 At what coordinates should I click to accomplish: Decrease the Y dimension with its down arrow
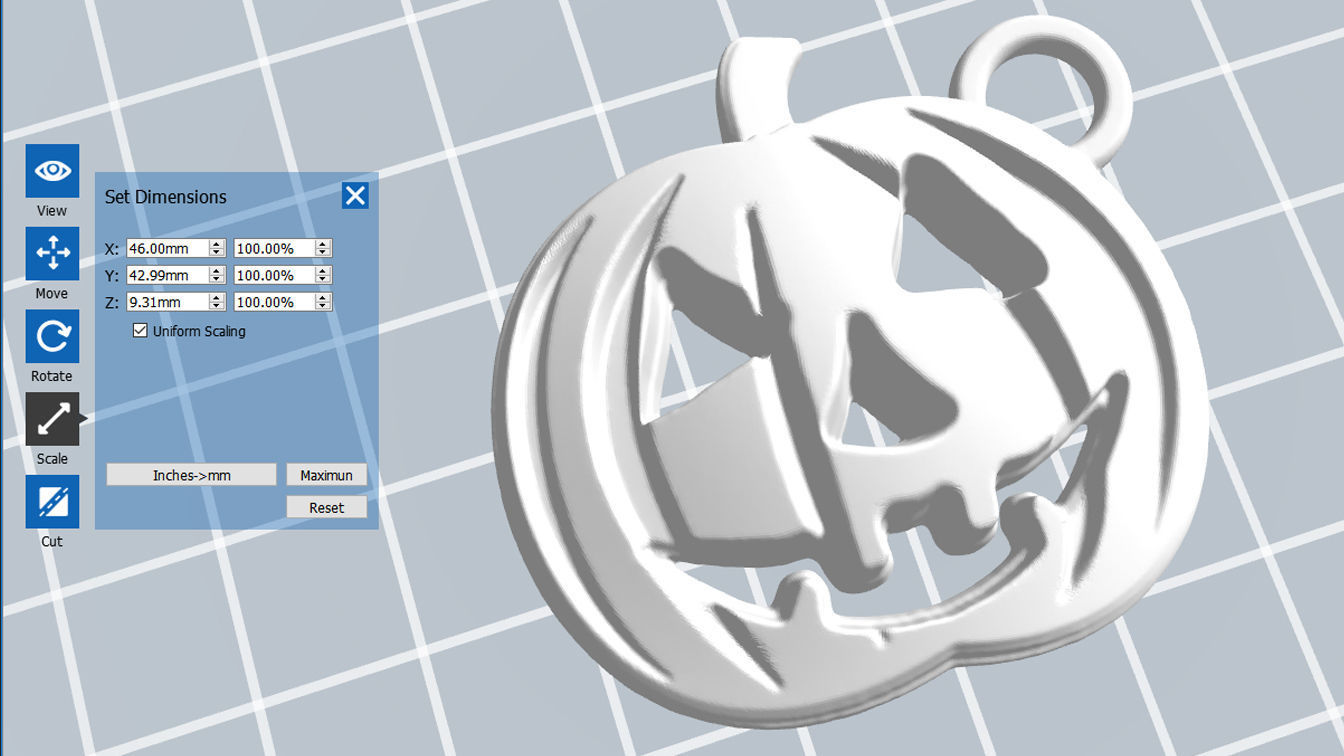[x=218, y=278]
